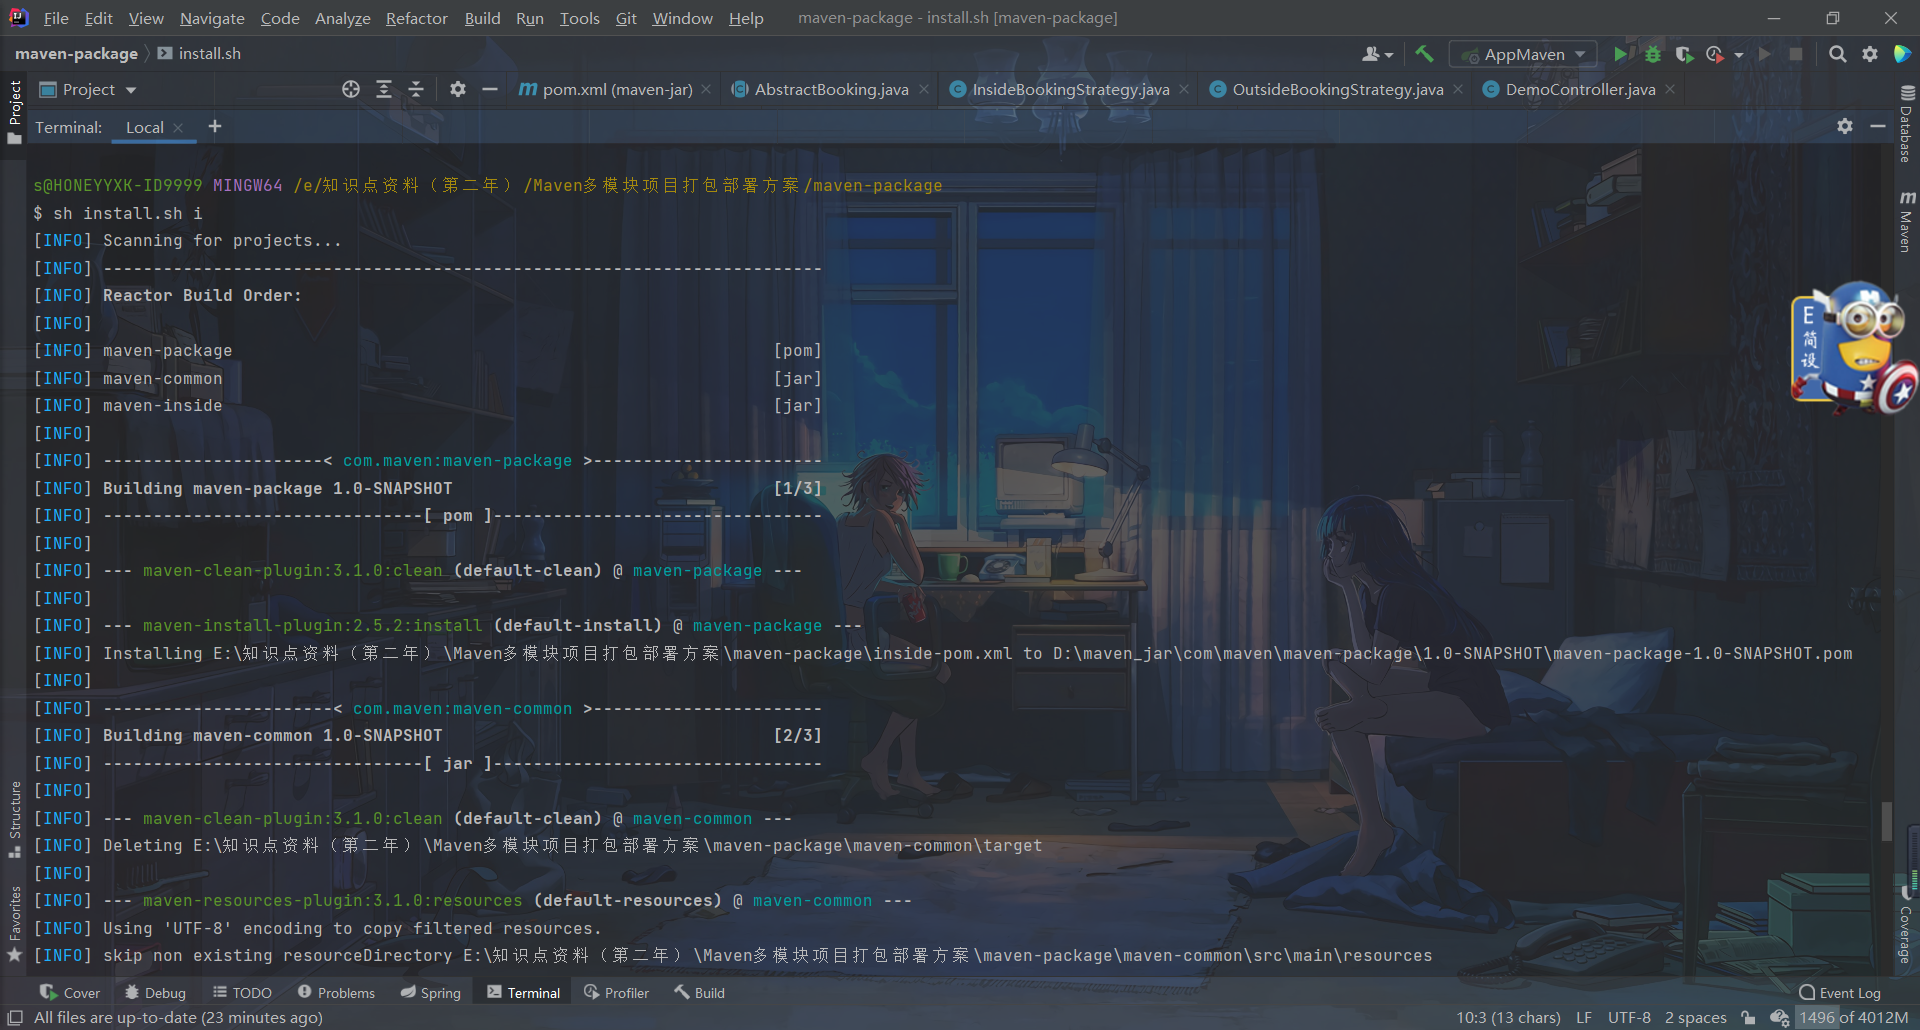Open the TODO tool window

242,992
